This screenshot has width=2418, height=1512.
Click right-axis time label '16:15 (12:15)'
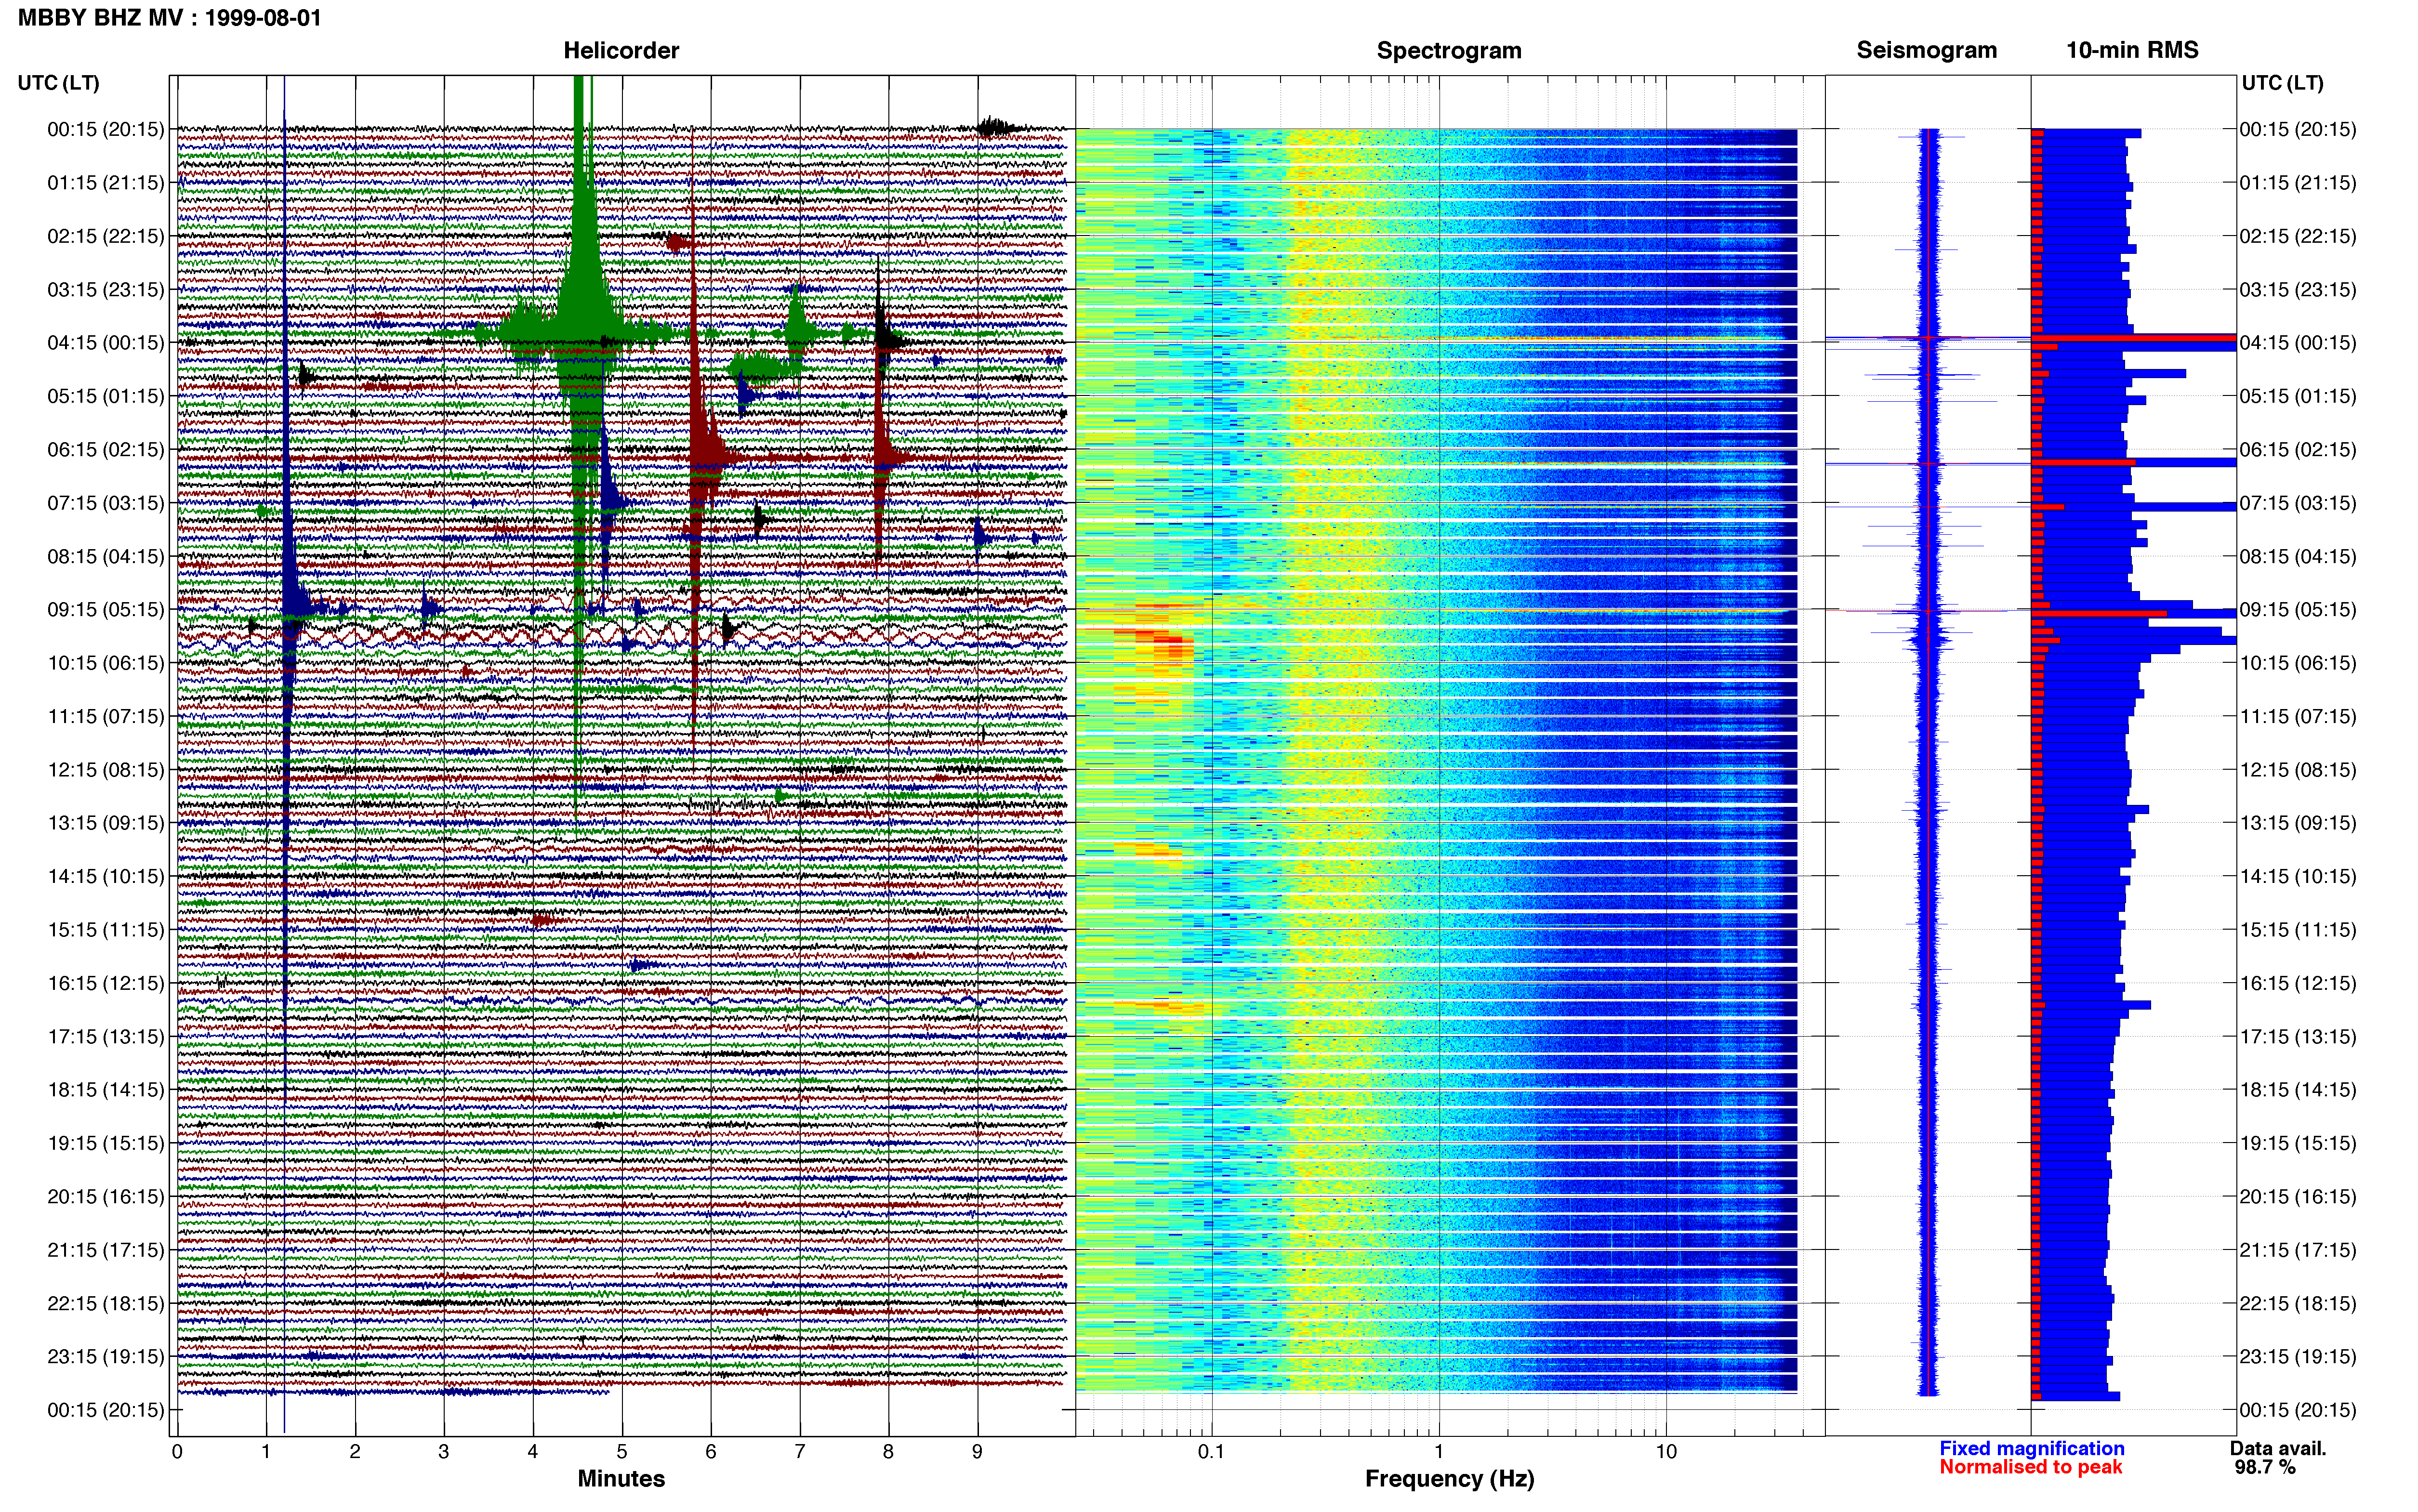[2298, 983]
